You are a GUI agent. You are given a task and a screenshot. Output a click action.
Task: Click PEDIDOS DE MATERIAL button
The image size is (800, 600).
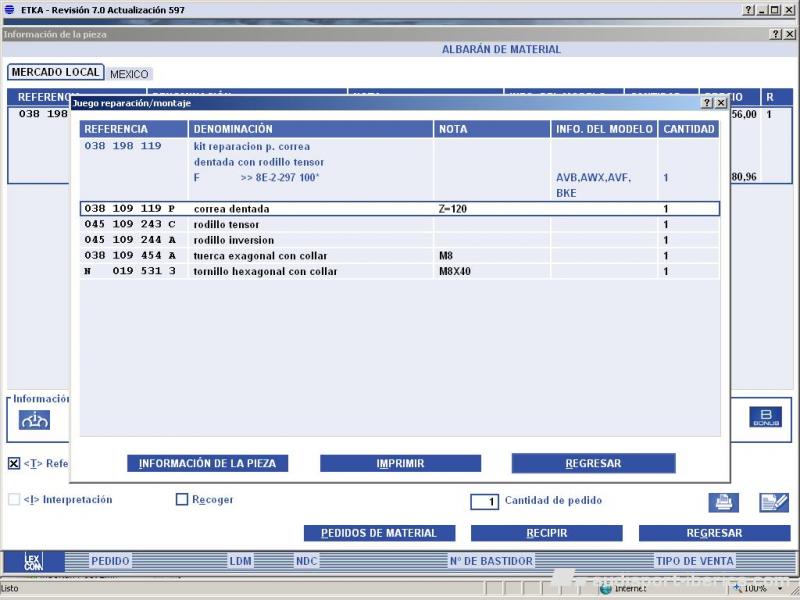[x=379, y=533]
